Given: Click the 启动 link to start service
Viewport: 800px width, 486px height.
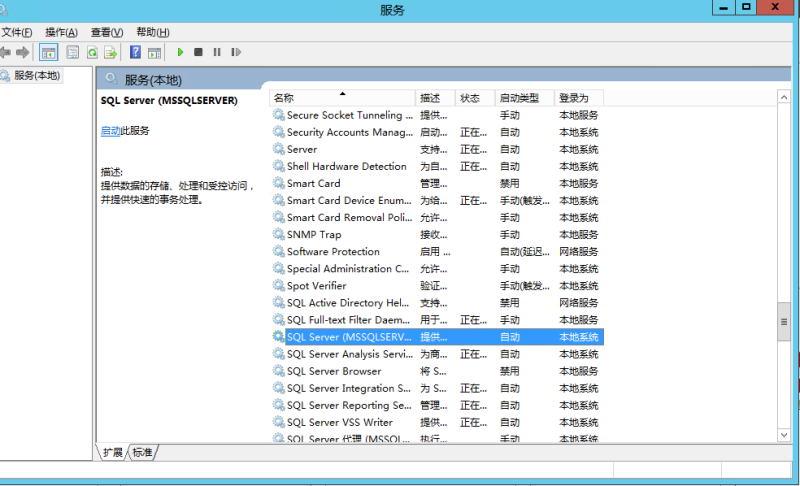Looking at the screenshot, I should point(110,131).
